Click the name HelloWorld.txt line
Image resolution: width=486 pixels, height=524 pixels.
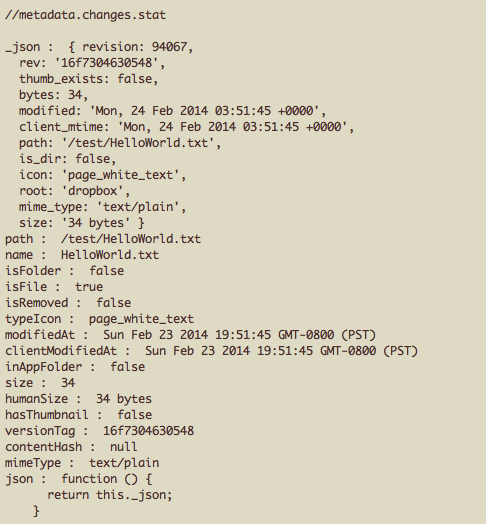(x=82, y=255)
